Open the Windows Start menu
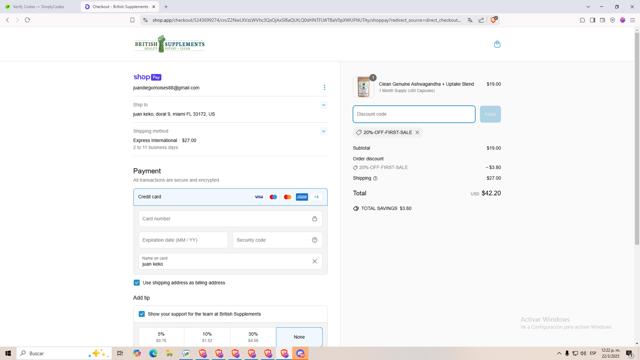Viewport: 640px width, 360px height. click(x=8, y=353)
